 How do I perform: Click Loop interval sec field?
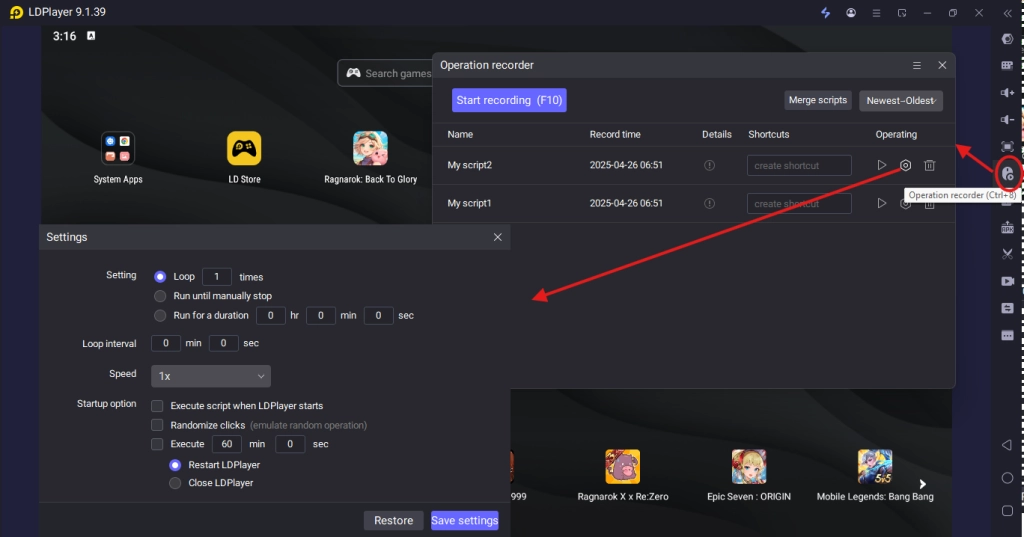pyautogui.click(x=223, y=343)
